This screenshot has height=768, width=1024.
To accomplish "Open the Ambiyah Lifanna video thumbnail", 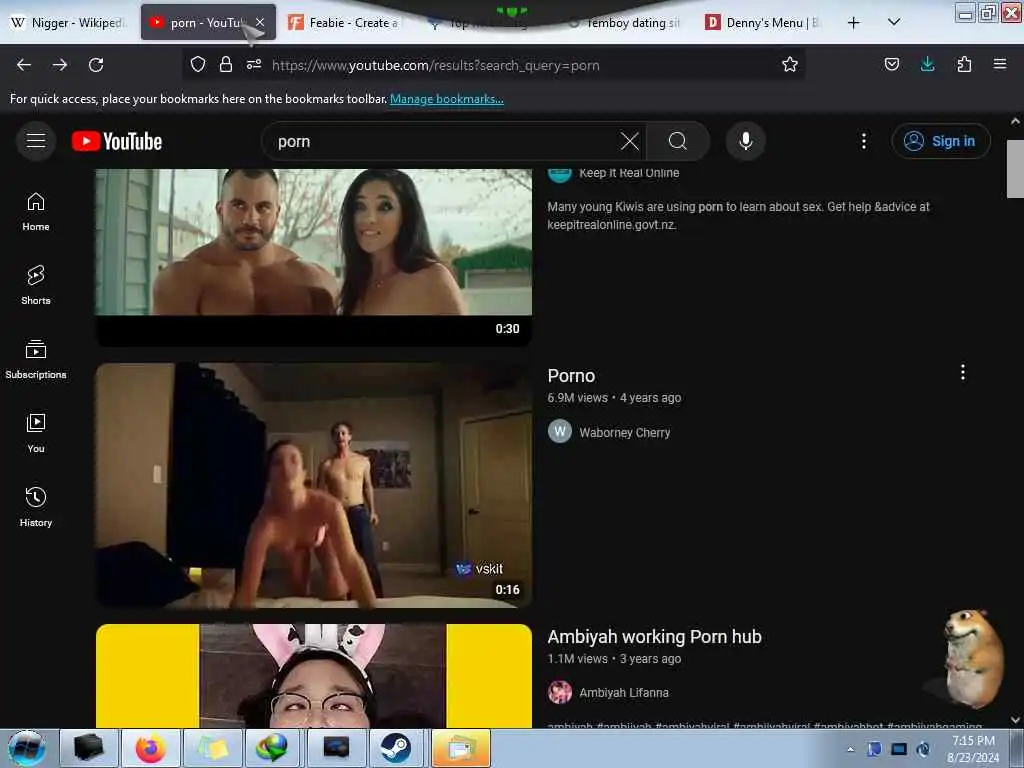I will coord(313,676).
